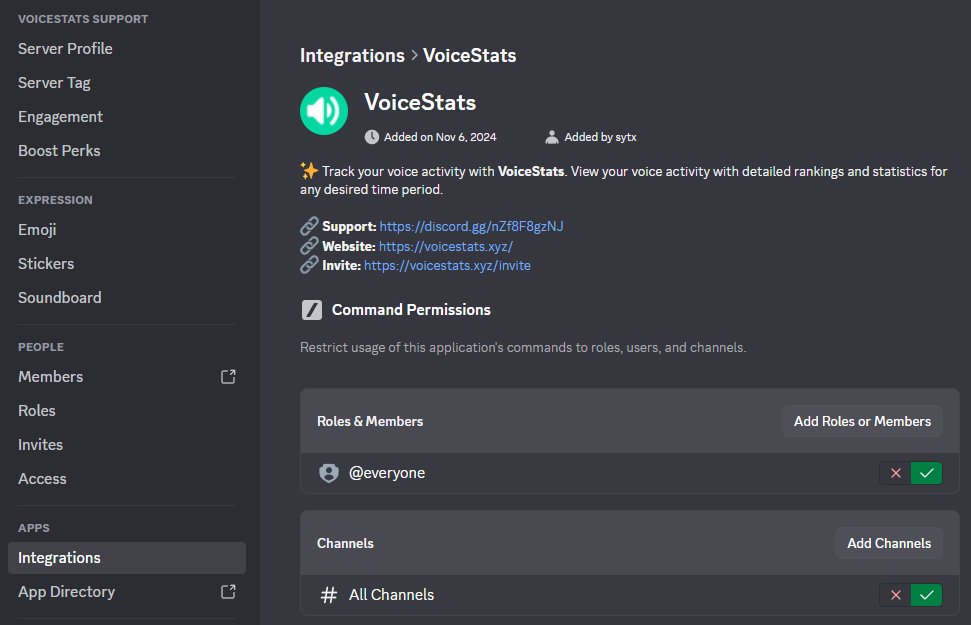The width and height of the screenshot is (971, 625).
Task: Open the voicestats.xyz website link
Action: point(445,246)
